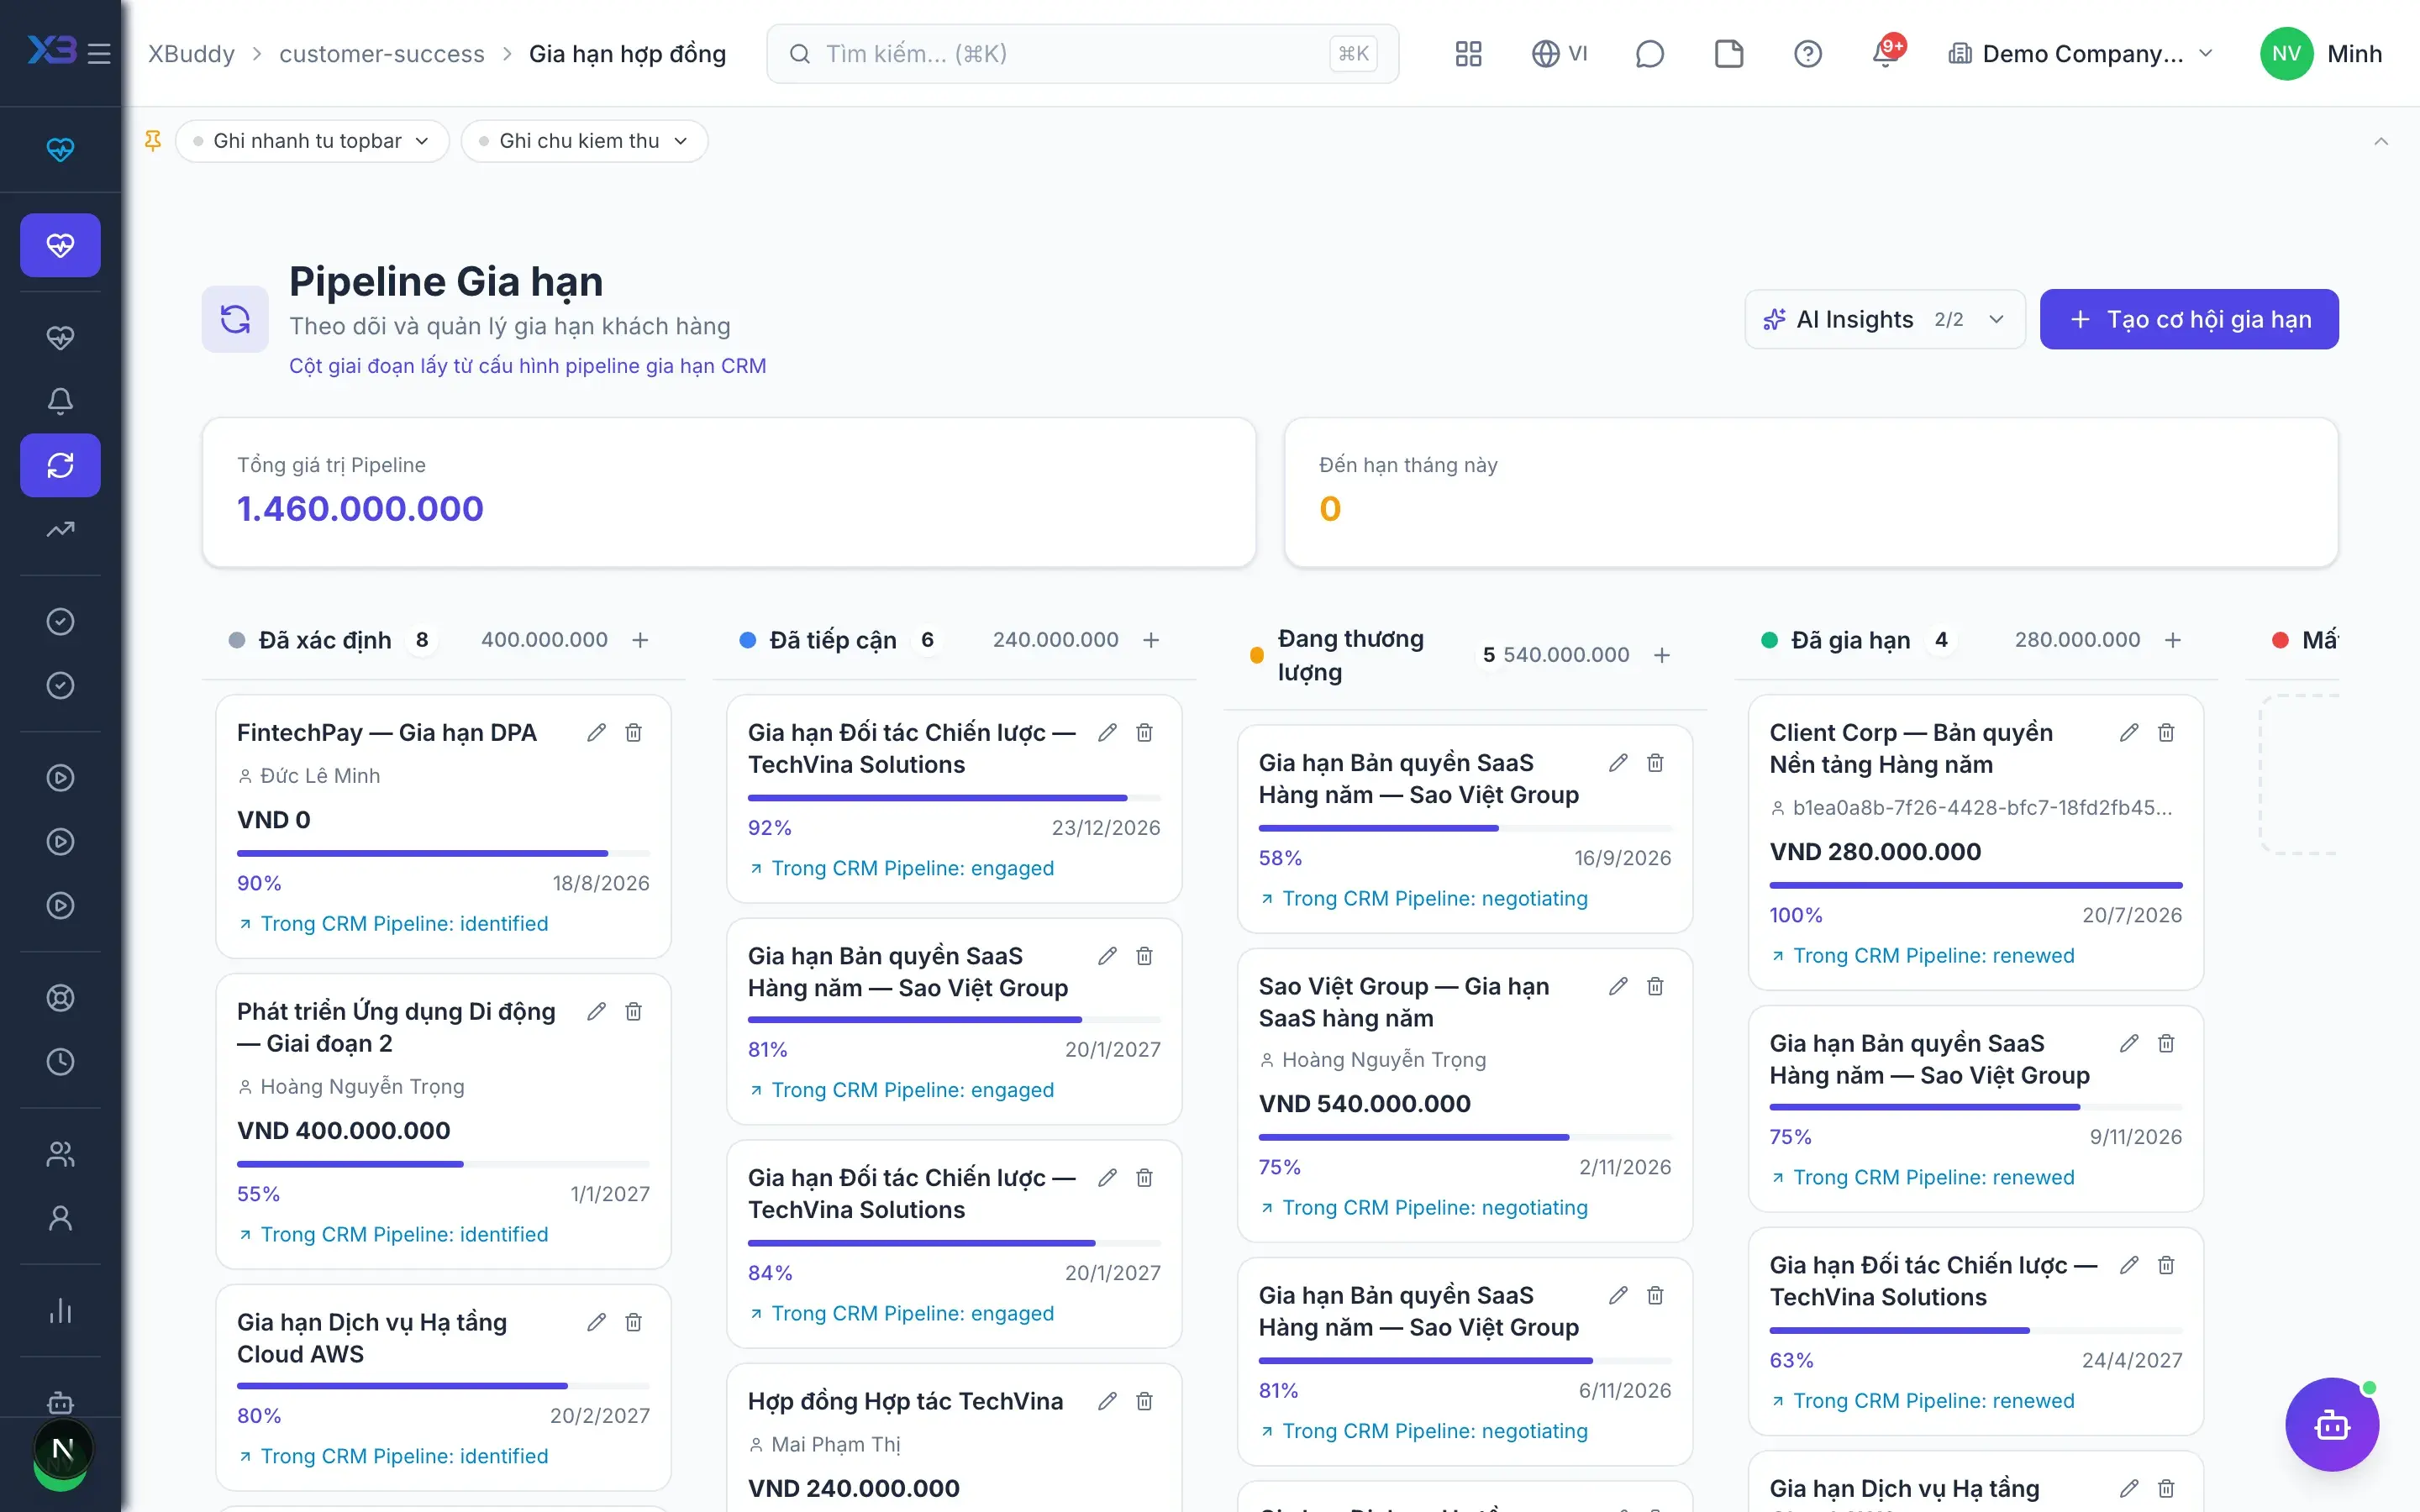Click the pin icon beside Ghi nhanh tu topbar
Image resolution: width=2420 pixels, height=1512 pixels.
[x=152, y=141]
